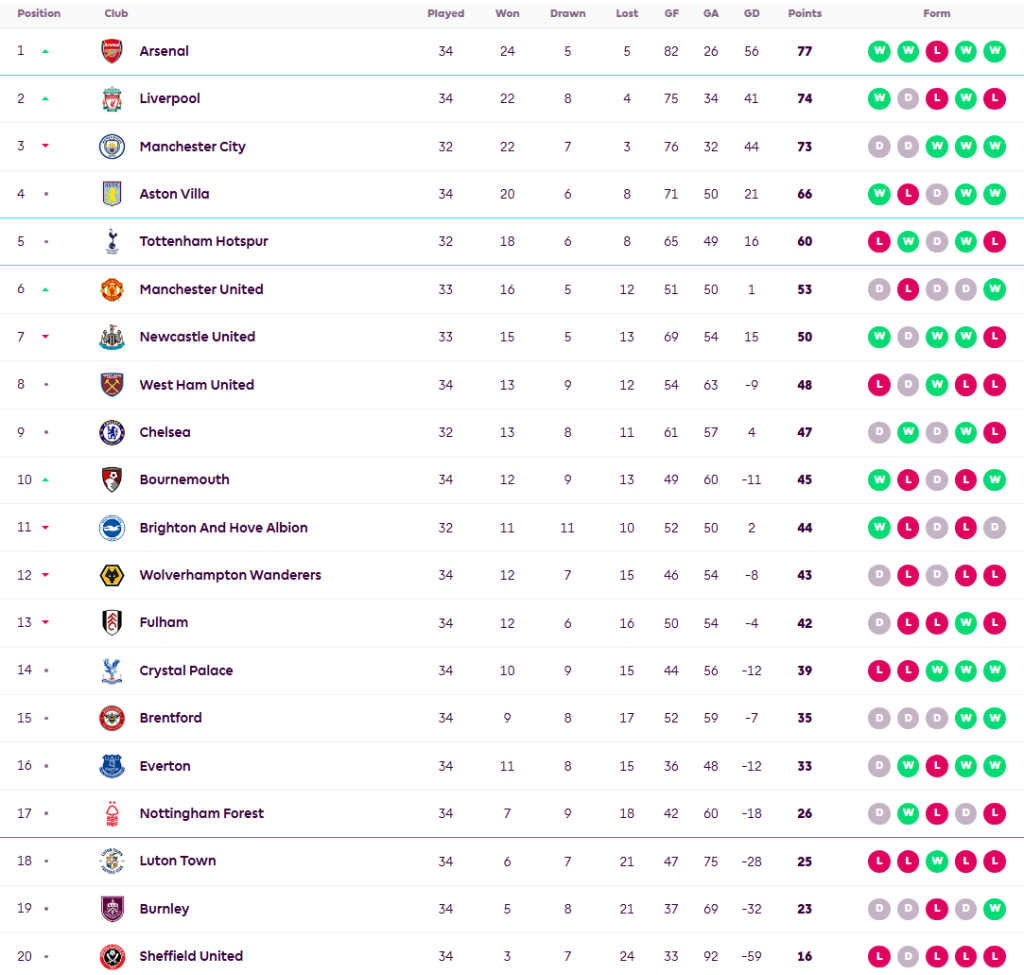Click Luton Town's green W form circle
Image resolution: width=1024 pixels, height=975 pixels.
(x=936, y=861)
